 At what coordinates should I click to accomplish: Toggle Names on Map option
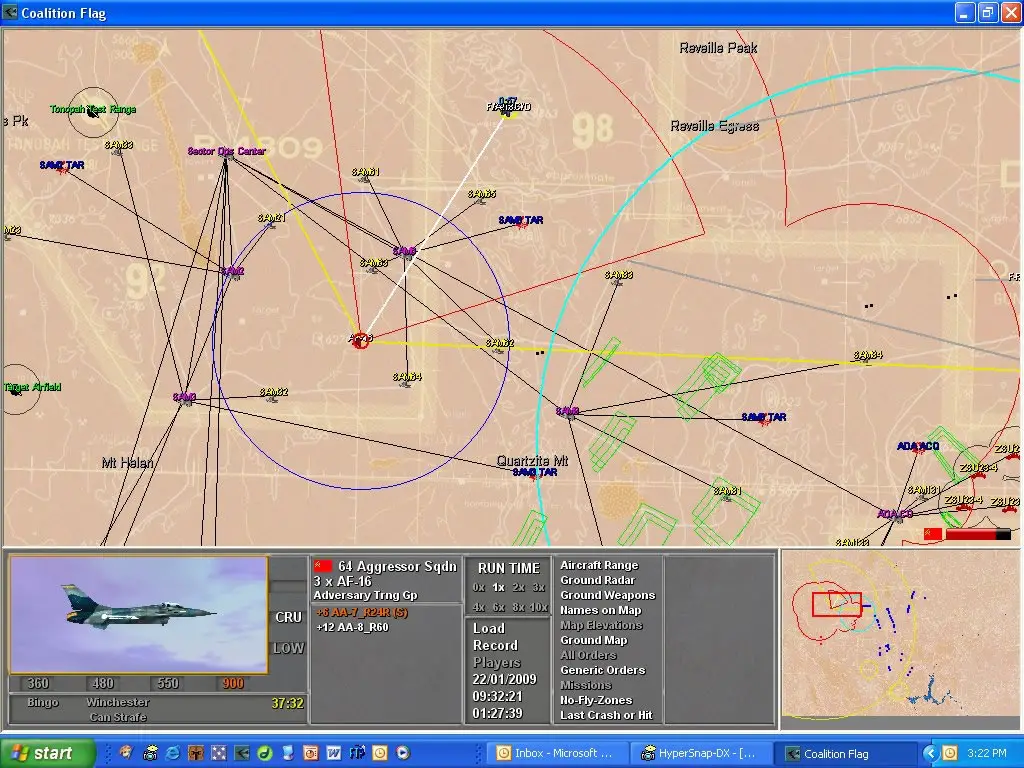601,610
